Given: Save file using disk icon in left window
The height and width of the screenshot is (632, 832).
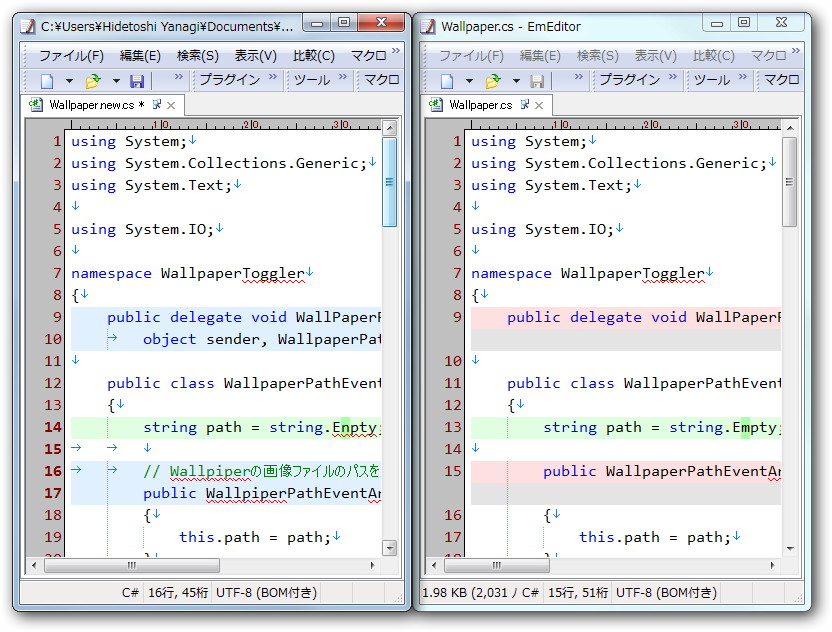Looking at the screenshot, I should (137, 81).
